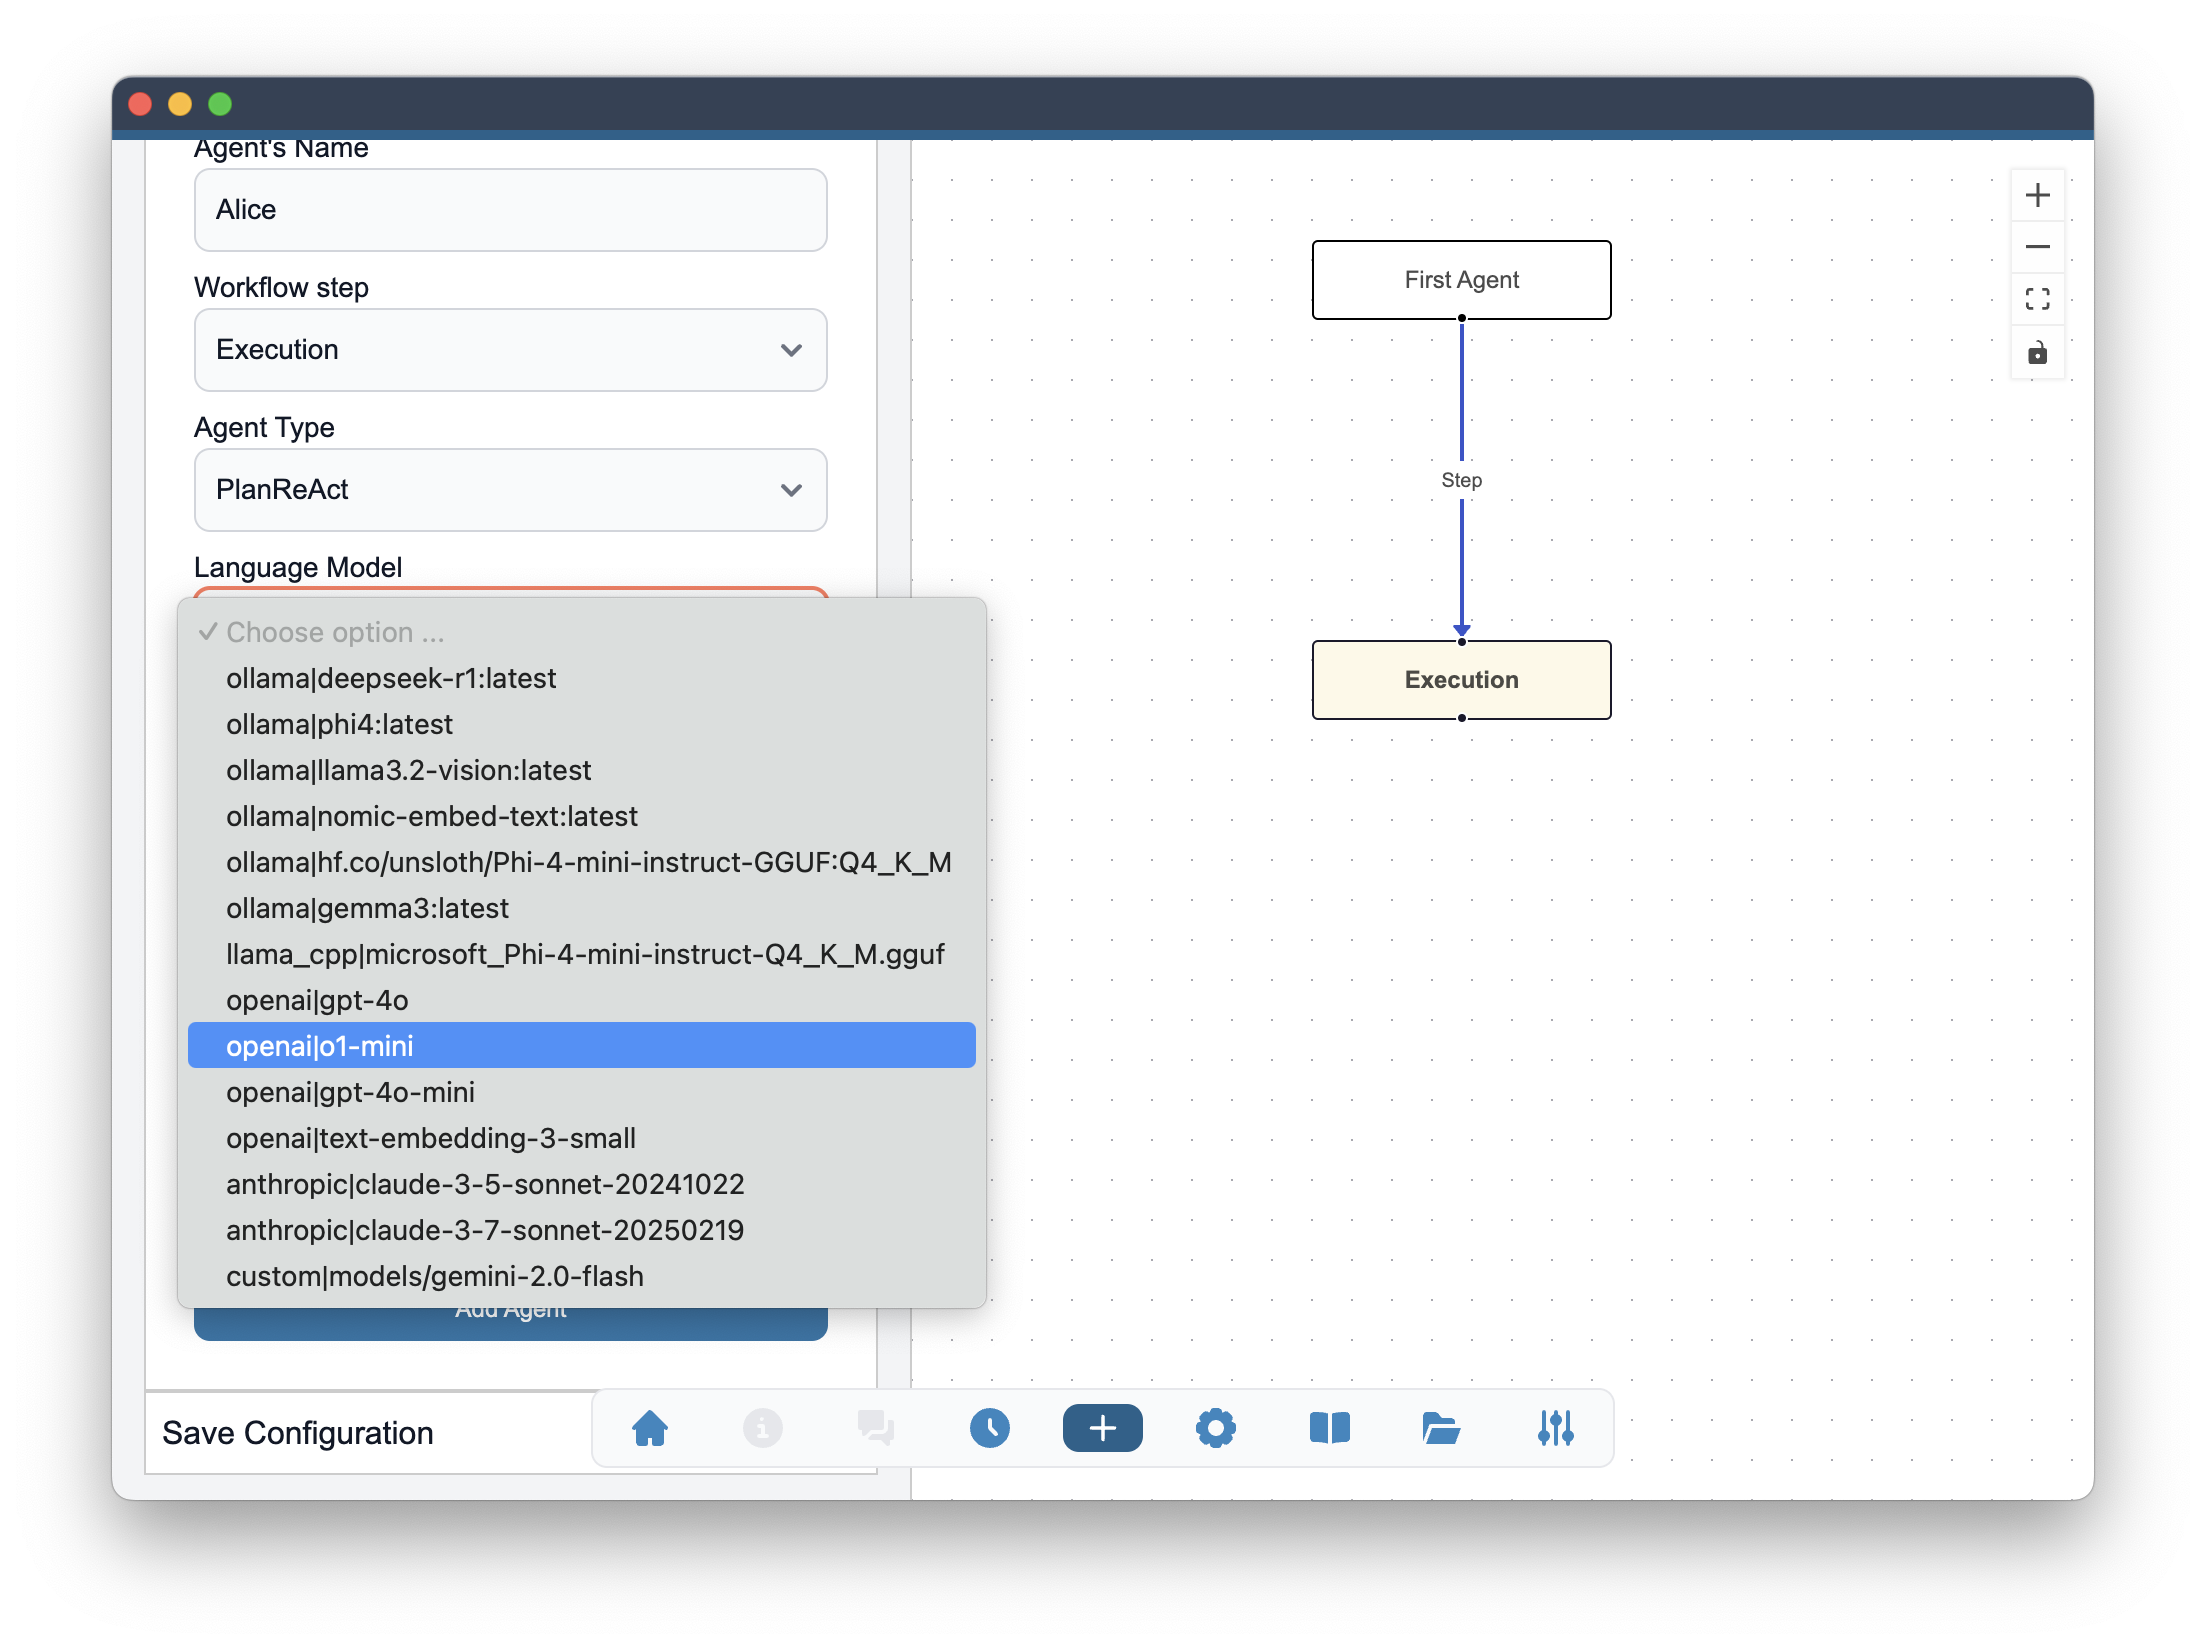Minimize the window with the yellow button
The height and width of the screenshot is (1648, 2206).
tap(180, 104)
